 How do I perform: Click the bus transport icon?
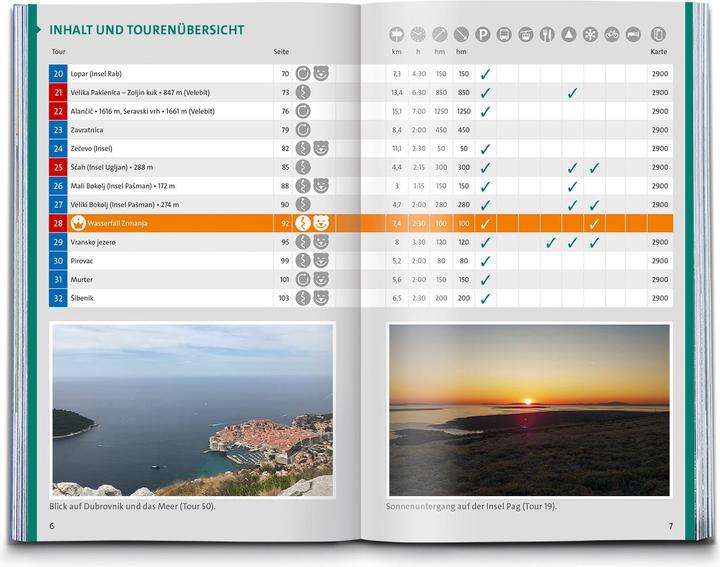click(504, 34)
